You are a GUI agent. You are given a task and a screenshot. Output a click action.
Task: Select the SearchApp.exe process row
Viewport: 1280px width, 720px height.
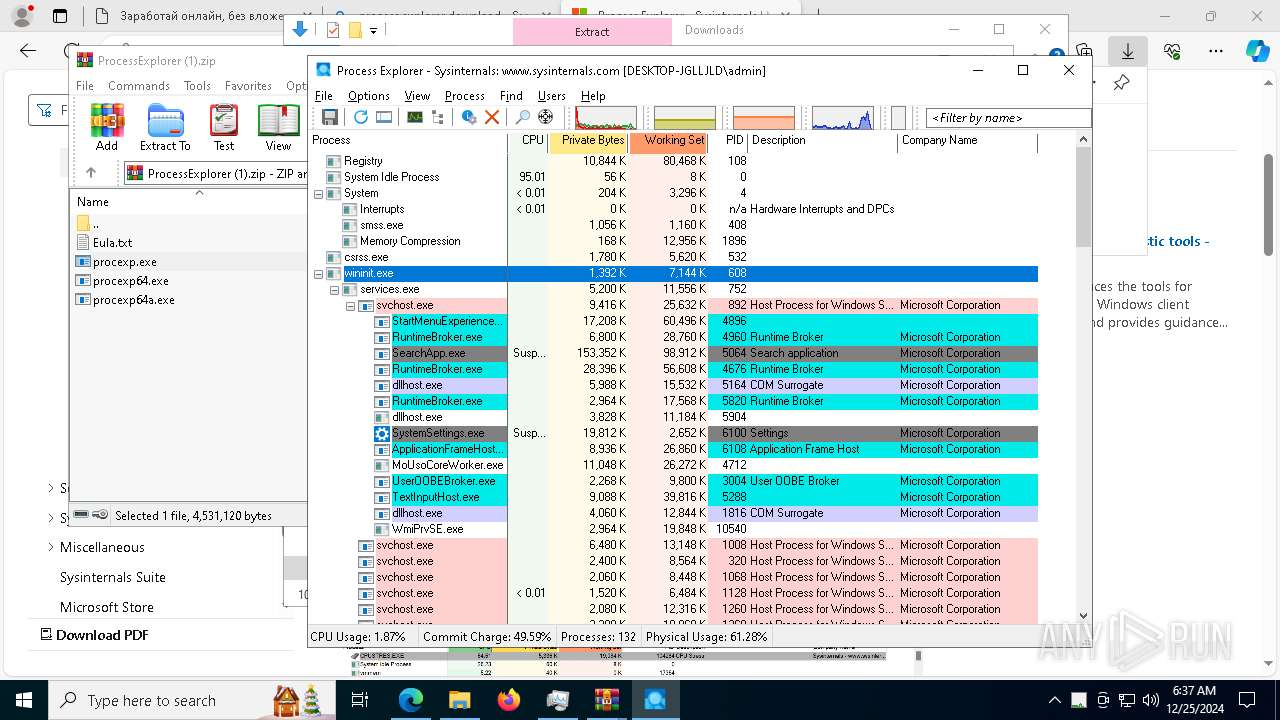pyautogui.click(x=675, y=353)
